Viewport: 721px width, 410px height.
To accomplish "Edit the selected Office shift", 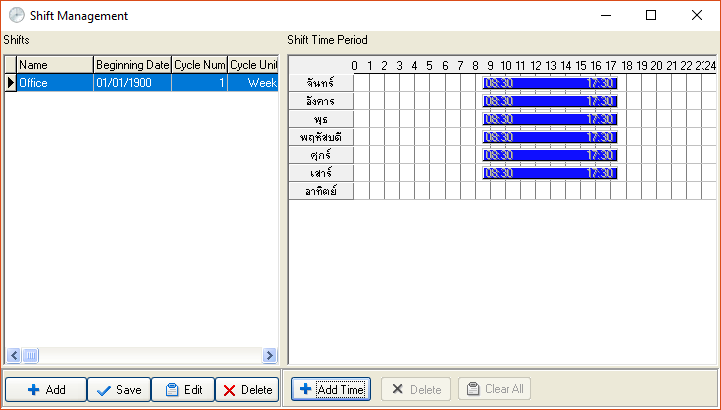I will click(x=183, y=390).
